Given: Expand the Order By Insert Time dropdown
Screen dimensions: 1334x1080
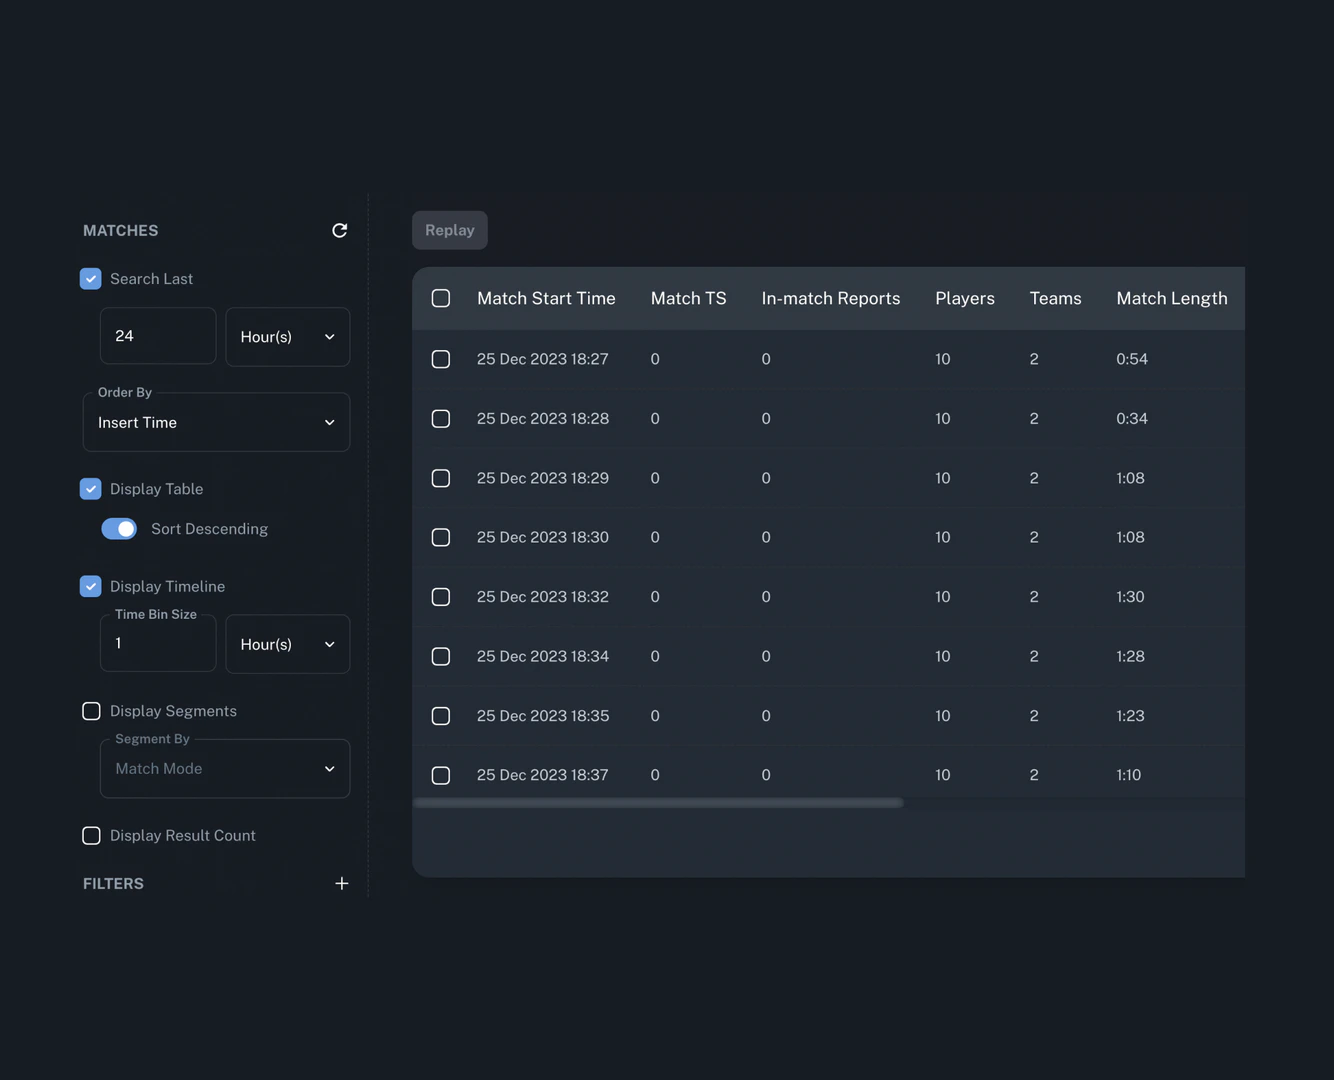Looking at the screenshot, I should pyautogui.click(x=216, y=423).
